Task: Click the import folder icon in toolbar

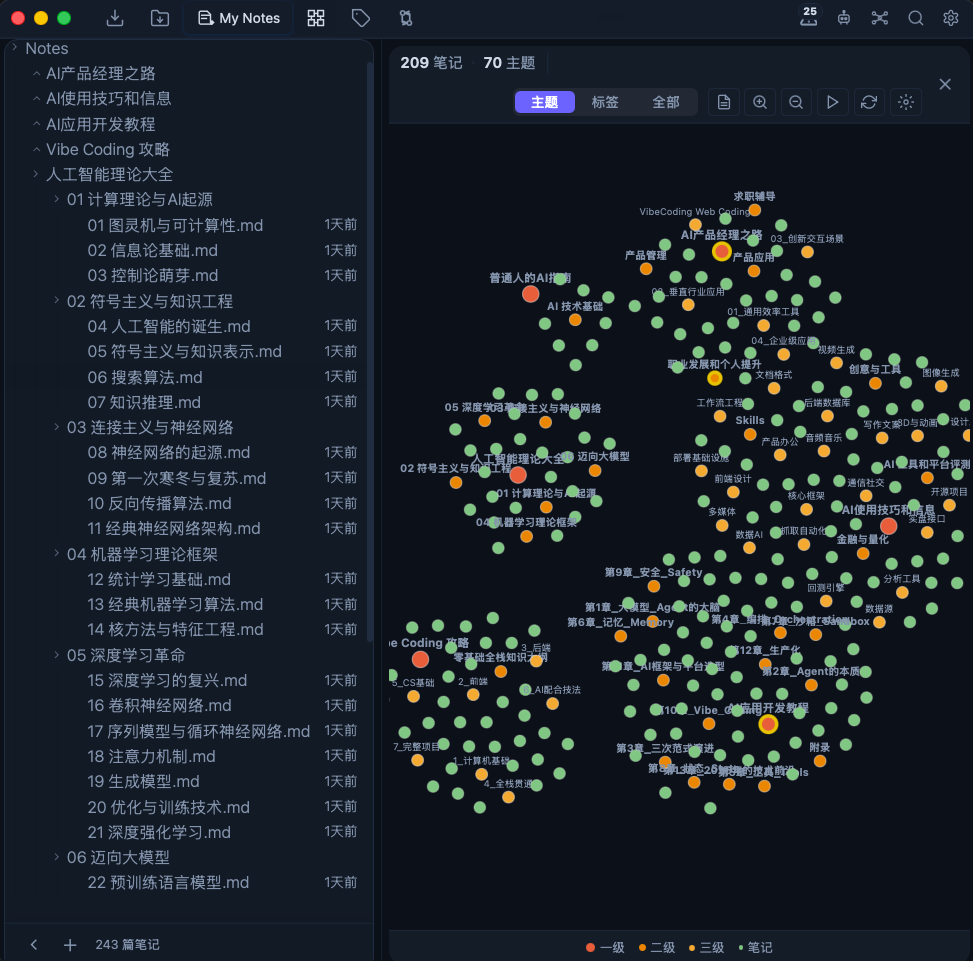Action: coord(159,18)
